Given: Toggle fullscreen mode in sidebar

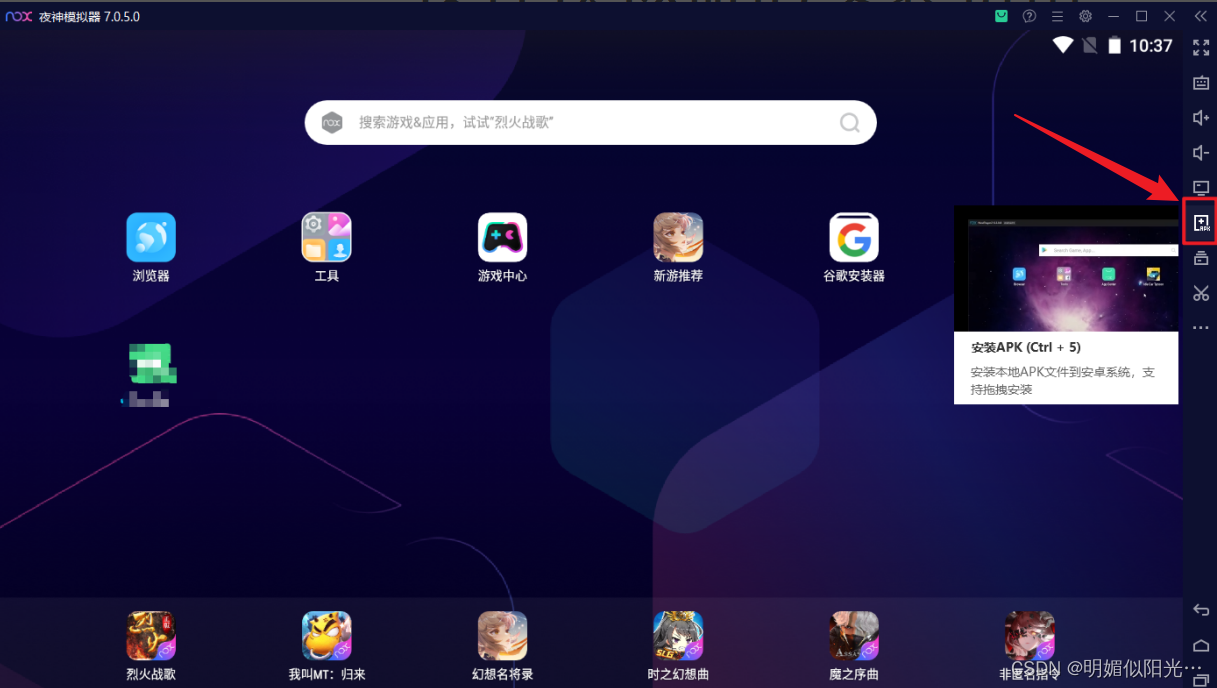Looking at the screenshot, I should [x=1201, y=47].
